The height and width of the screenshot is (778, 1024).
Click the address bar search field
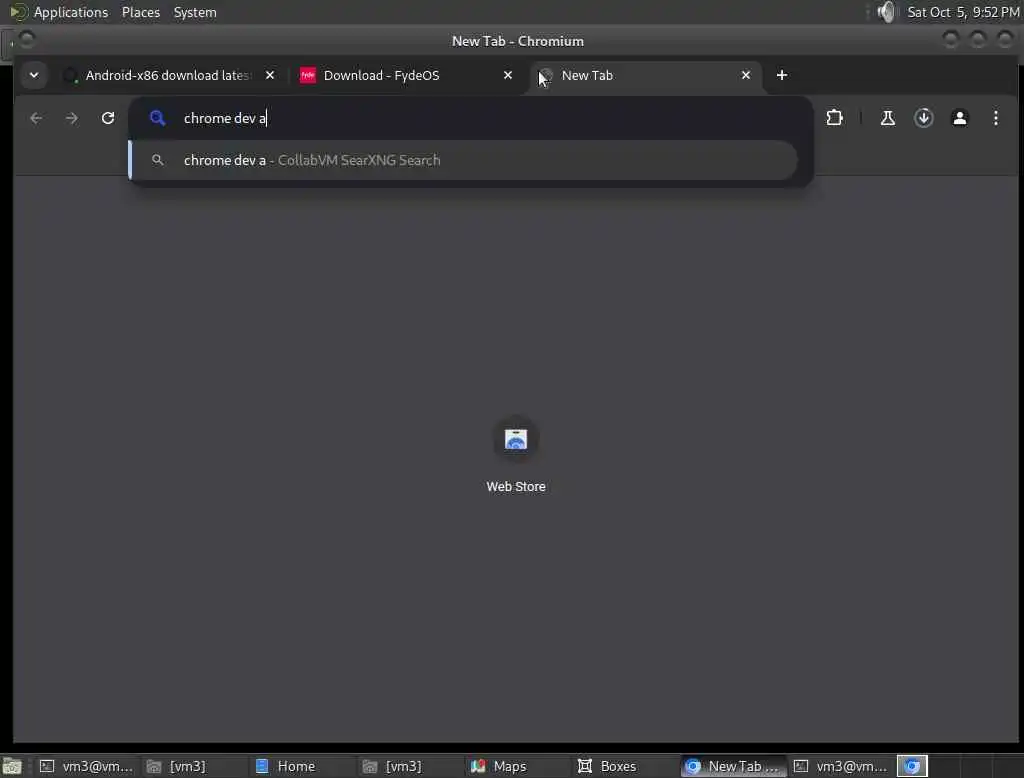tap(470, 118)
